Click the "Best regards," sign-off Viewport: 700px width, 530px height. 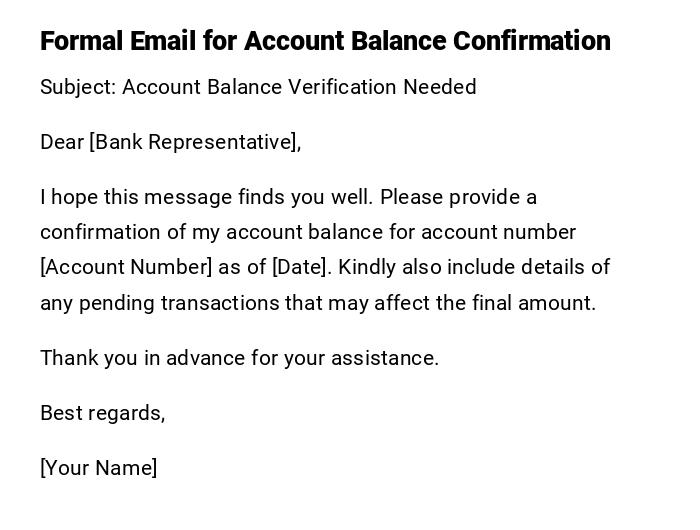point(102,413)
